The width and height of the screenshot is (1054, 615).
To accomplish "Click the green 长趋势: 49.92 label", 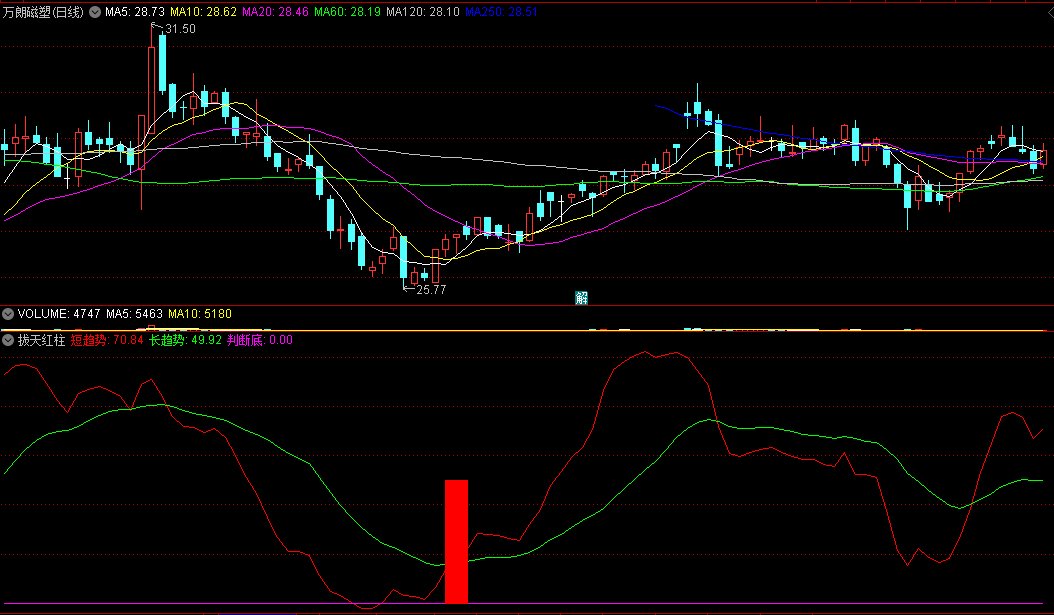I will click(185, 340).
